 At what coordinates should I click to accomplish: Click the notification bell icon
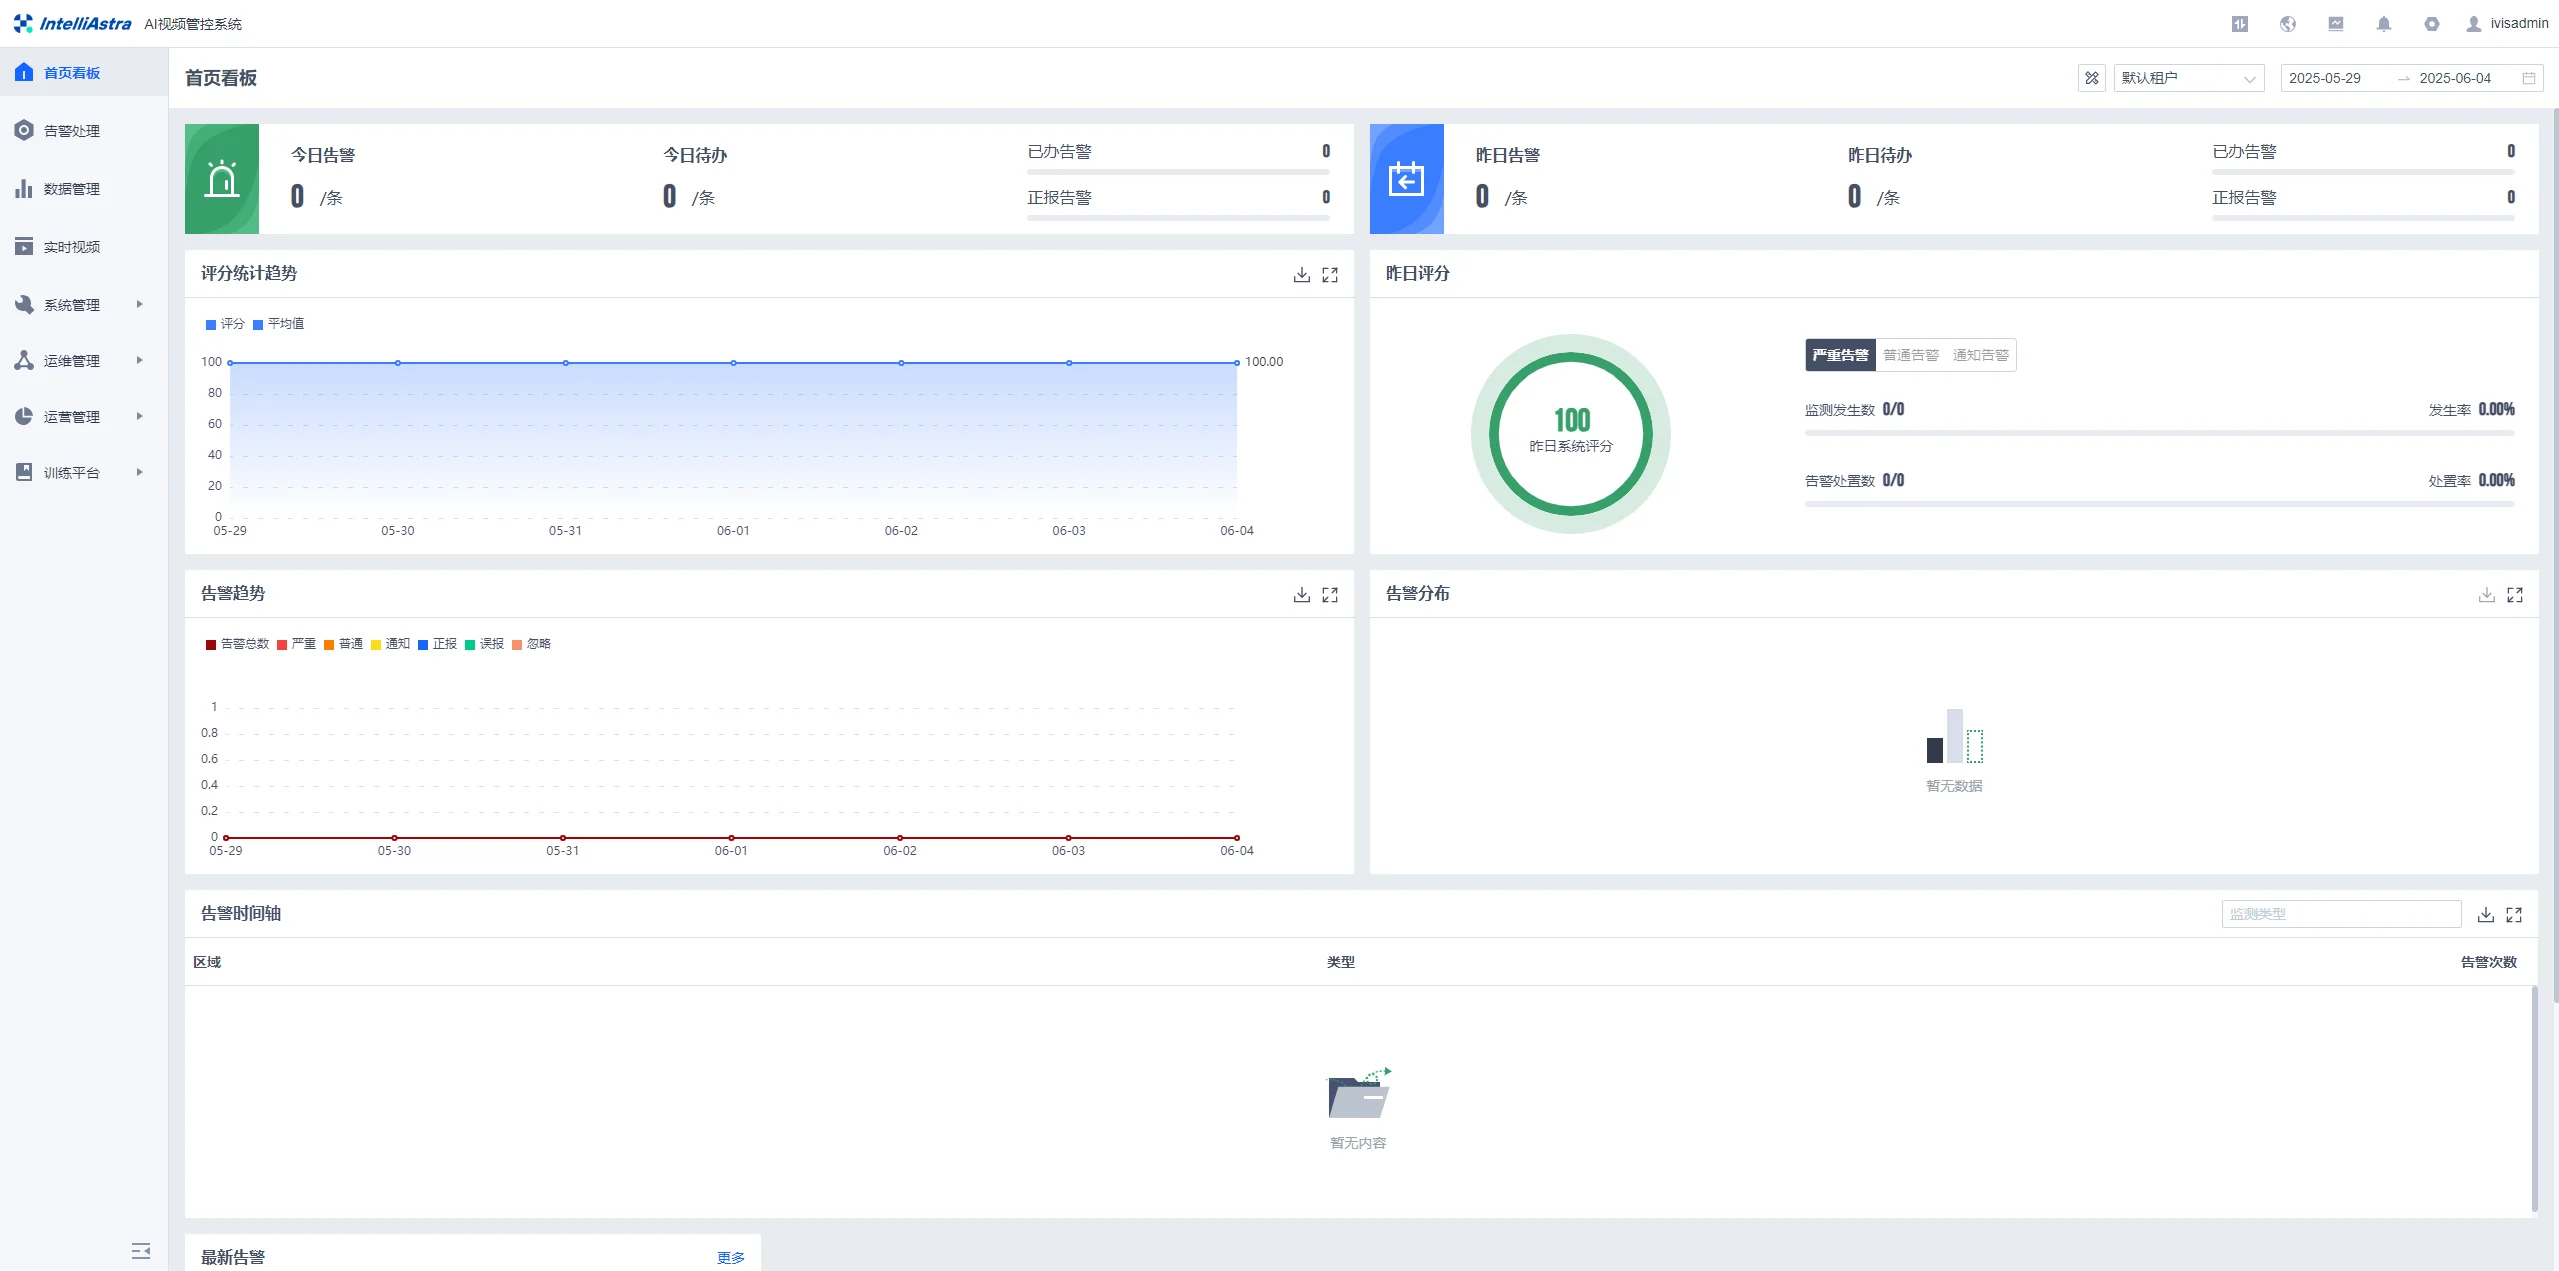(2384, 24)
